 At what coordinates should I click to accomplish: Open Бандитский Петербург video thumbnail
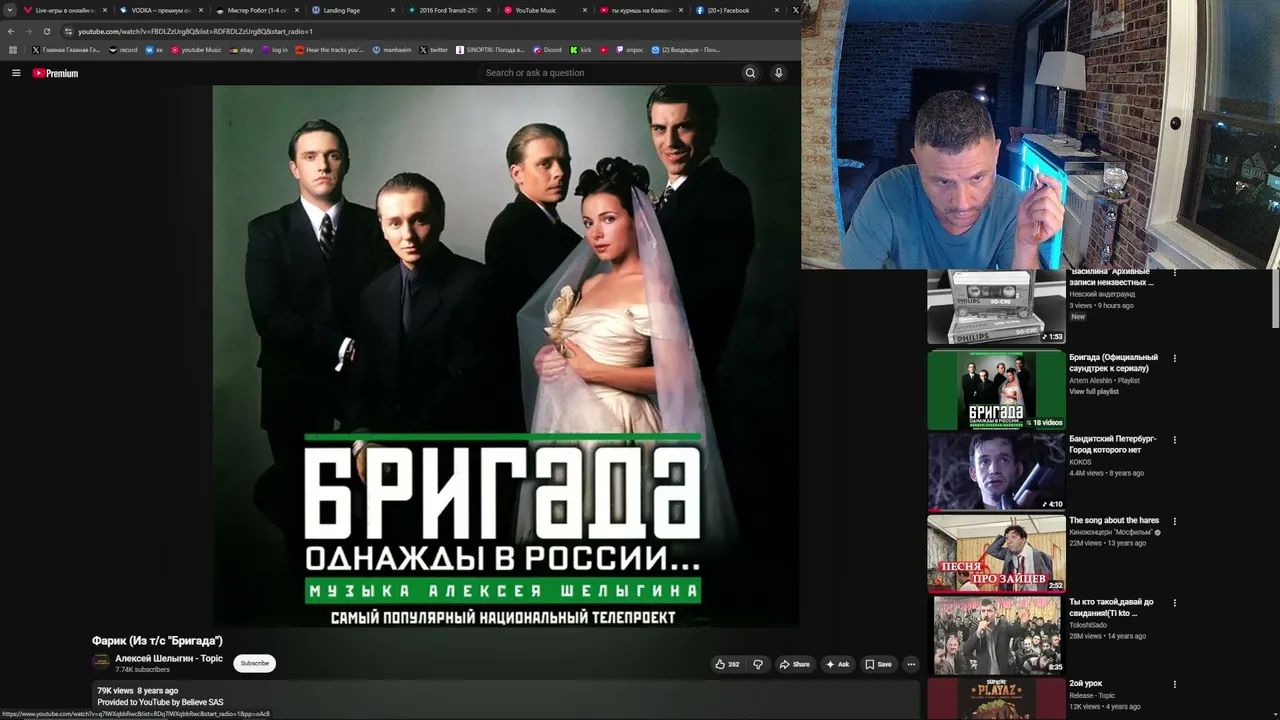tap(996, 471)
